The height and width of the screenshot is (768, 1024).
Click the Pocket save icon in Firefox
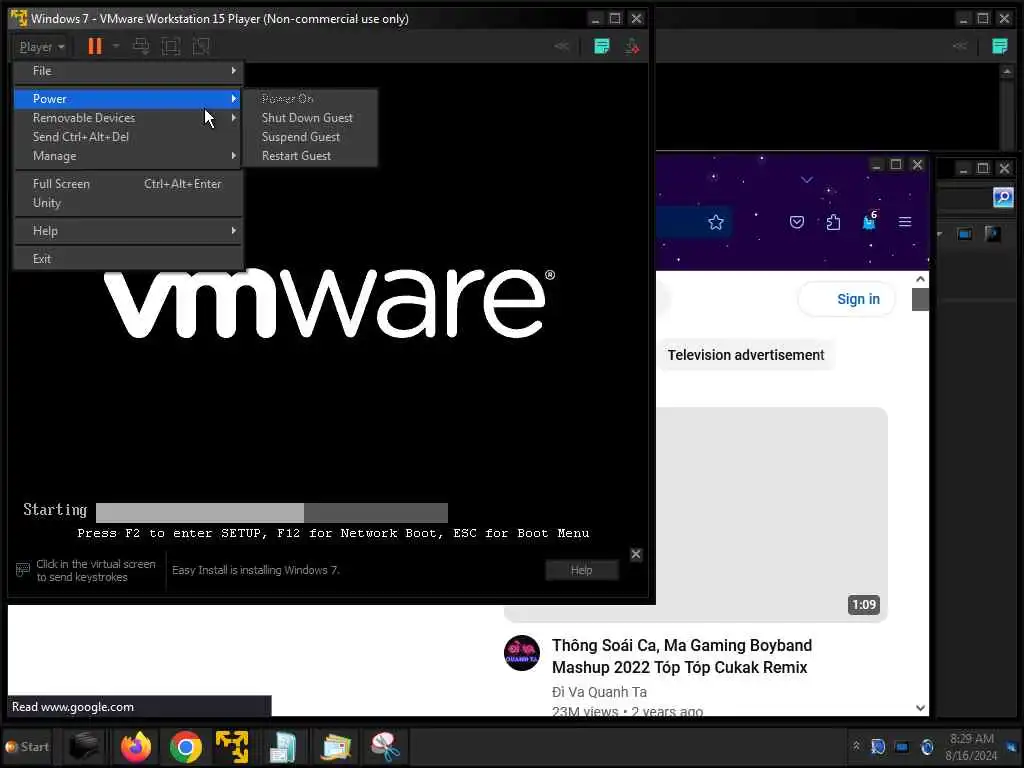pos(797,223)
